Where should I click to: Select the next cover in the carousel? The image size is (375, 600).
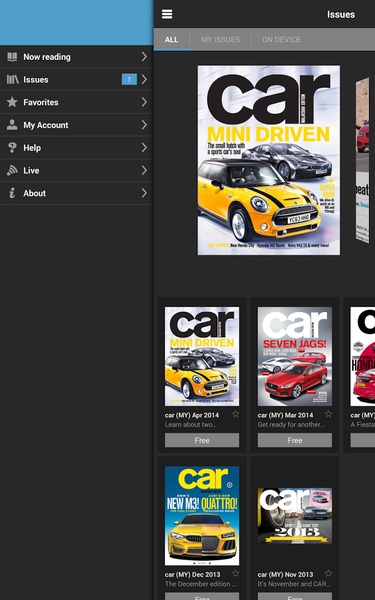(x=362, y=160)
